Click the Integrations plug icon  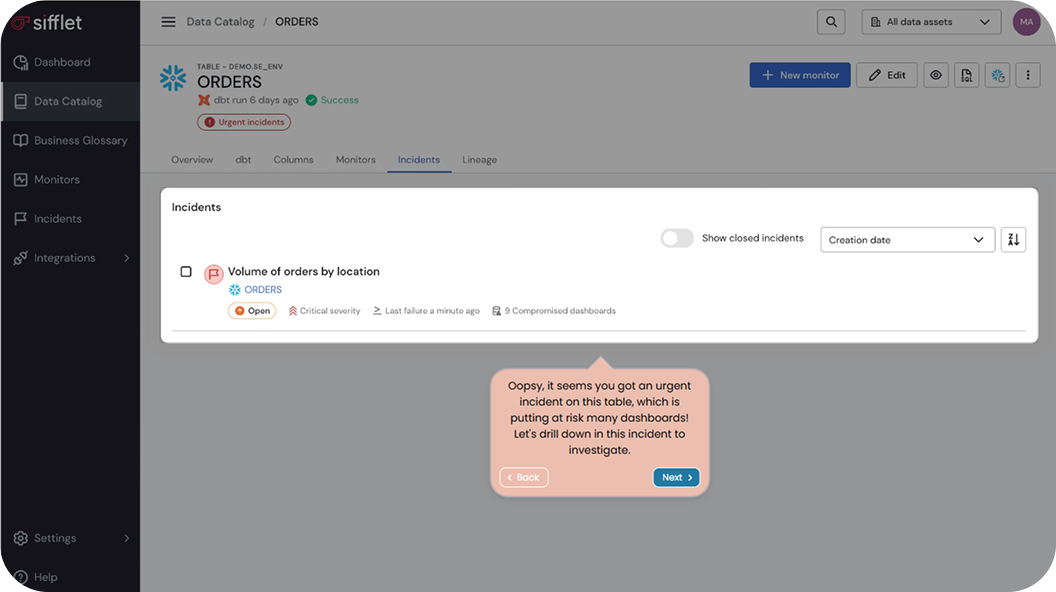[x=21, y=258]
